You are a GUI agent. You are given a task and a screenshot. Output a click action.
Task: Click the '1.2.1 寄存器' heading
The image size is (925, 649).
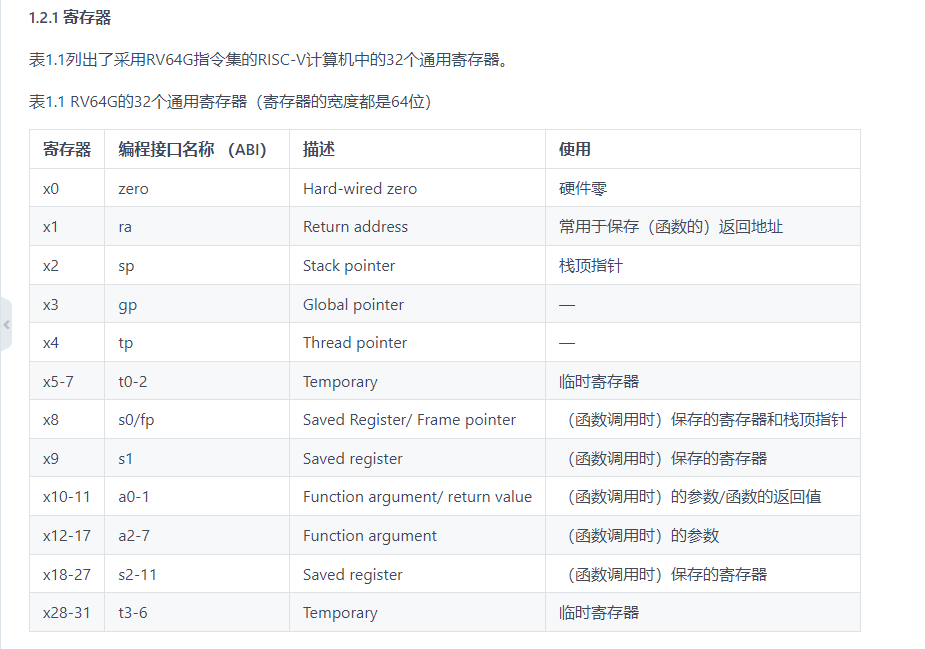[70, 18]
